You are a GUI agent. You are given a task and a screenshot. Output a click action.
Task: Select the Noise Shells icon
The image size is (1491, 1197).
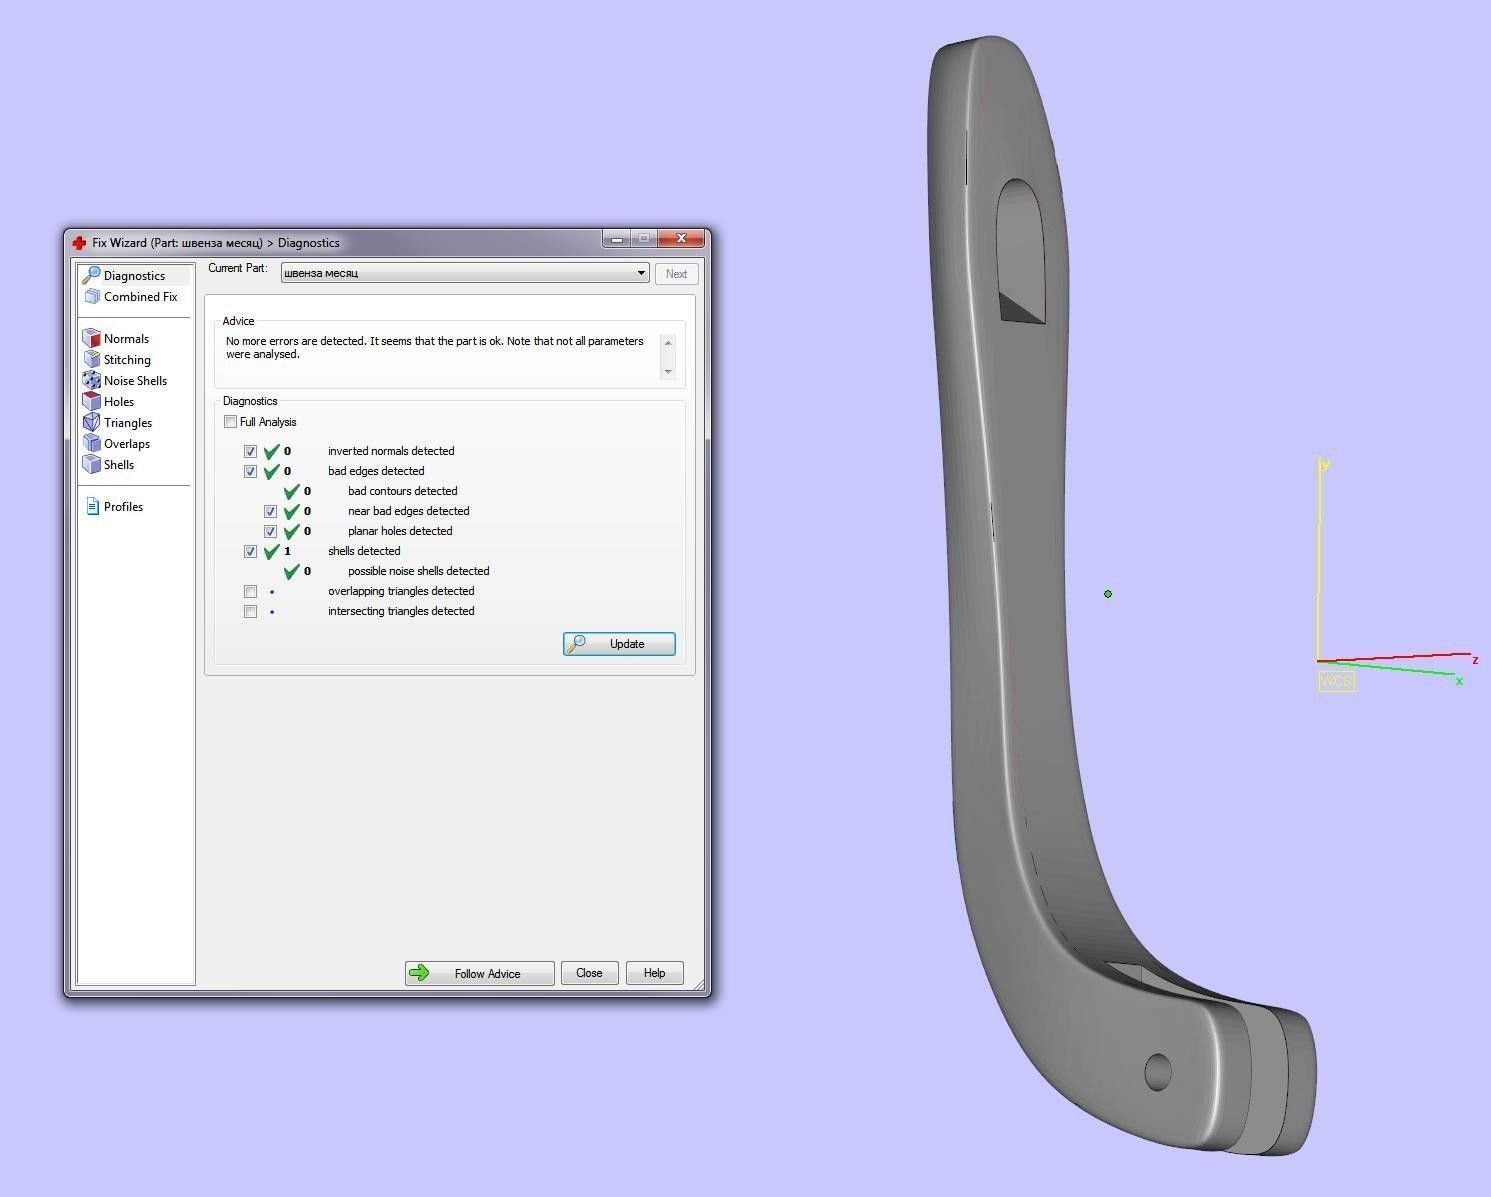[x=92, y=380]
